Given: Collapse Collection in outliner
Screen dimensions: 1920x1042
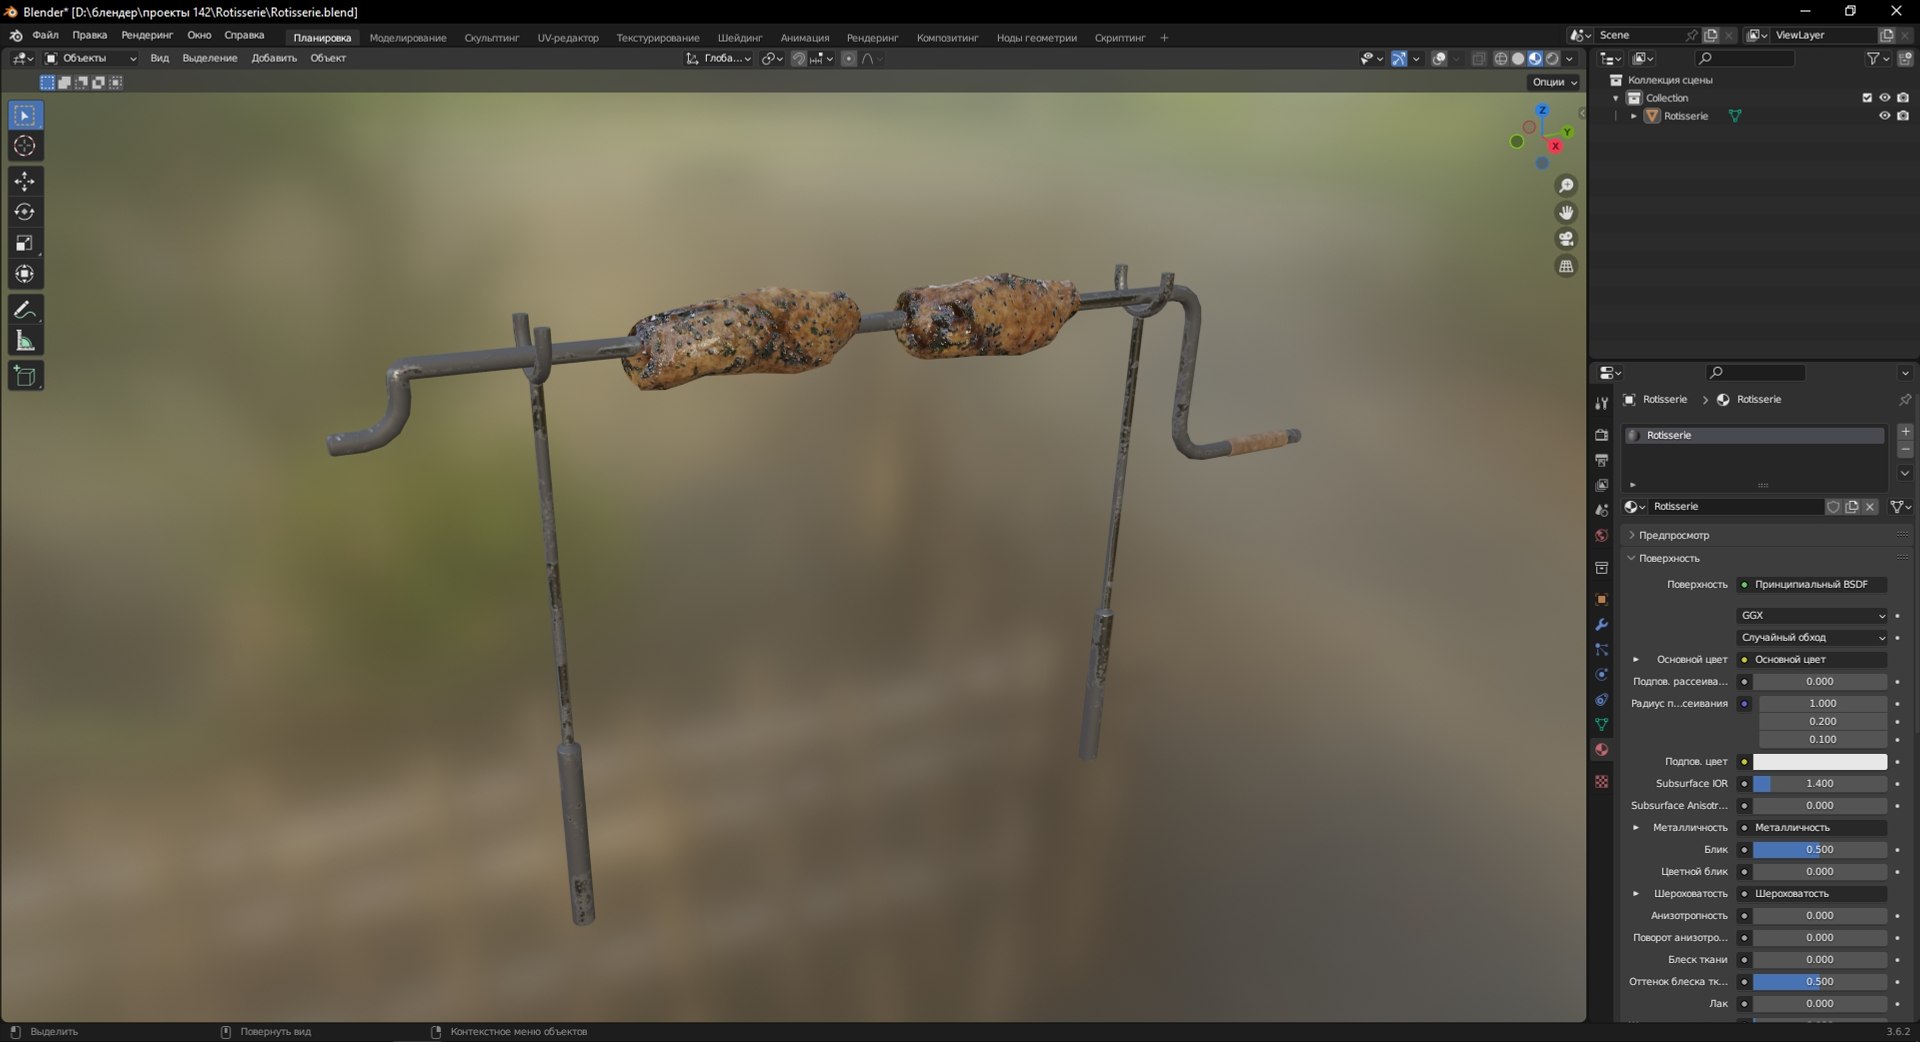Looking at the screenshot, I should point(1616,98).
